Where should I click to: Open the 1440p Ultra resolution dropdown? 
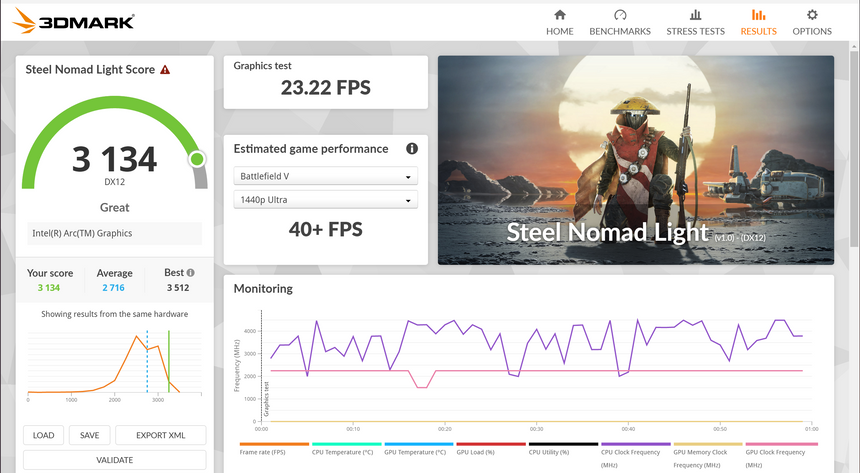[x=325, y=201]
